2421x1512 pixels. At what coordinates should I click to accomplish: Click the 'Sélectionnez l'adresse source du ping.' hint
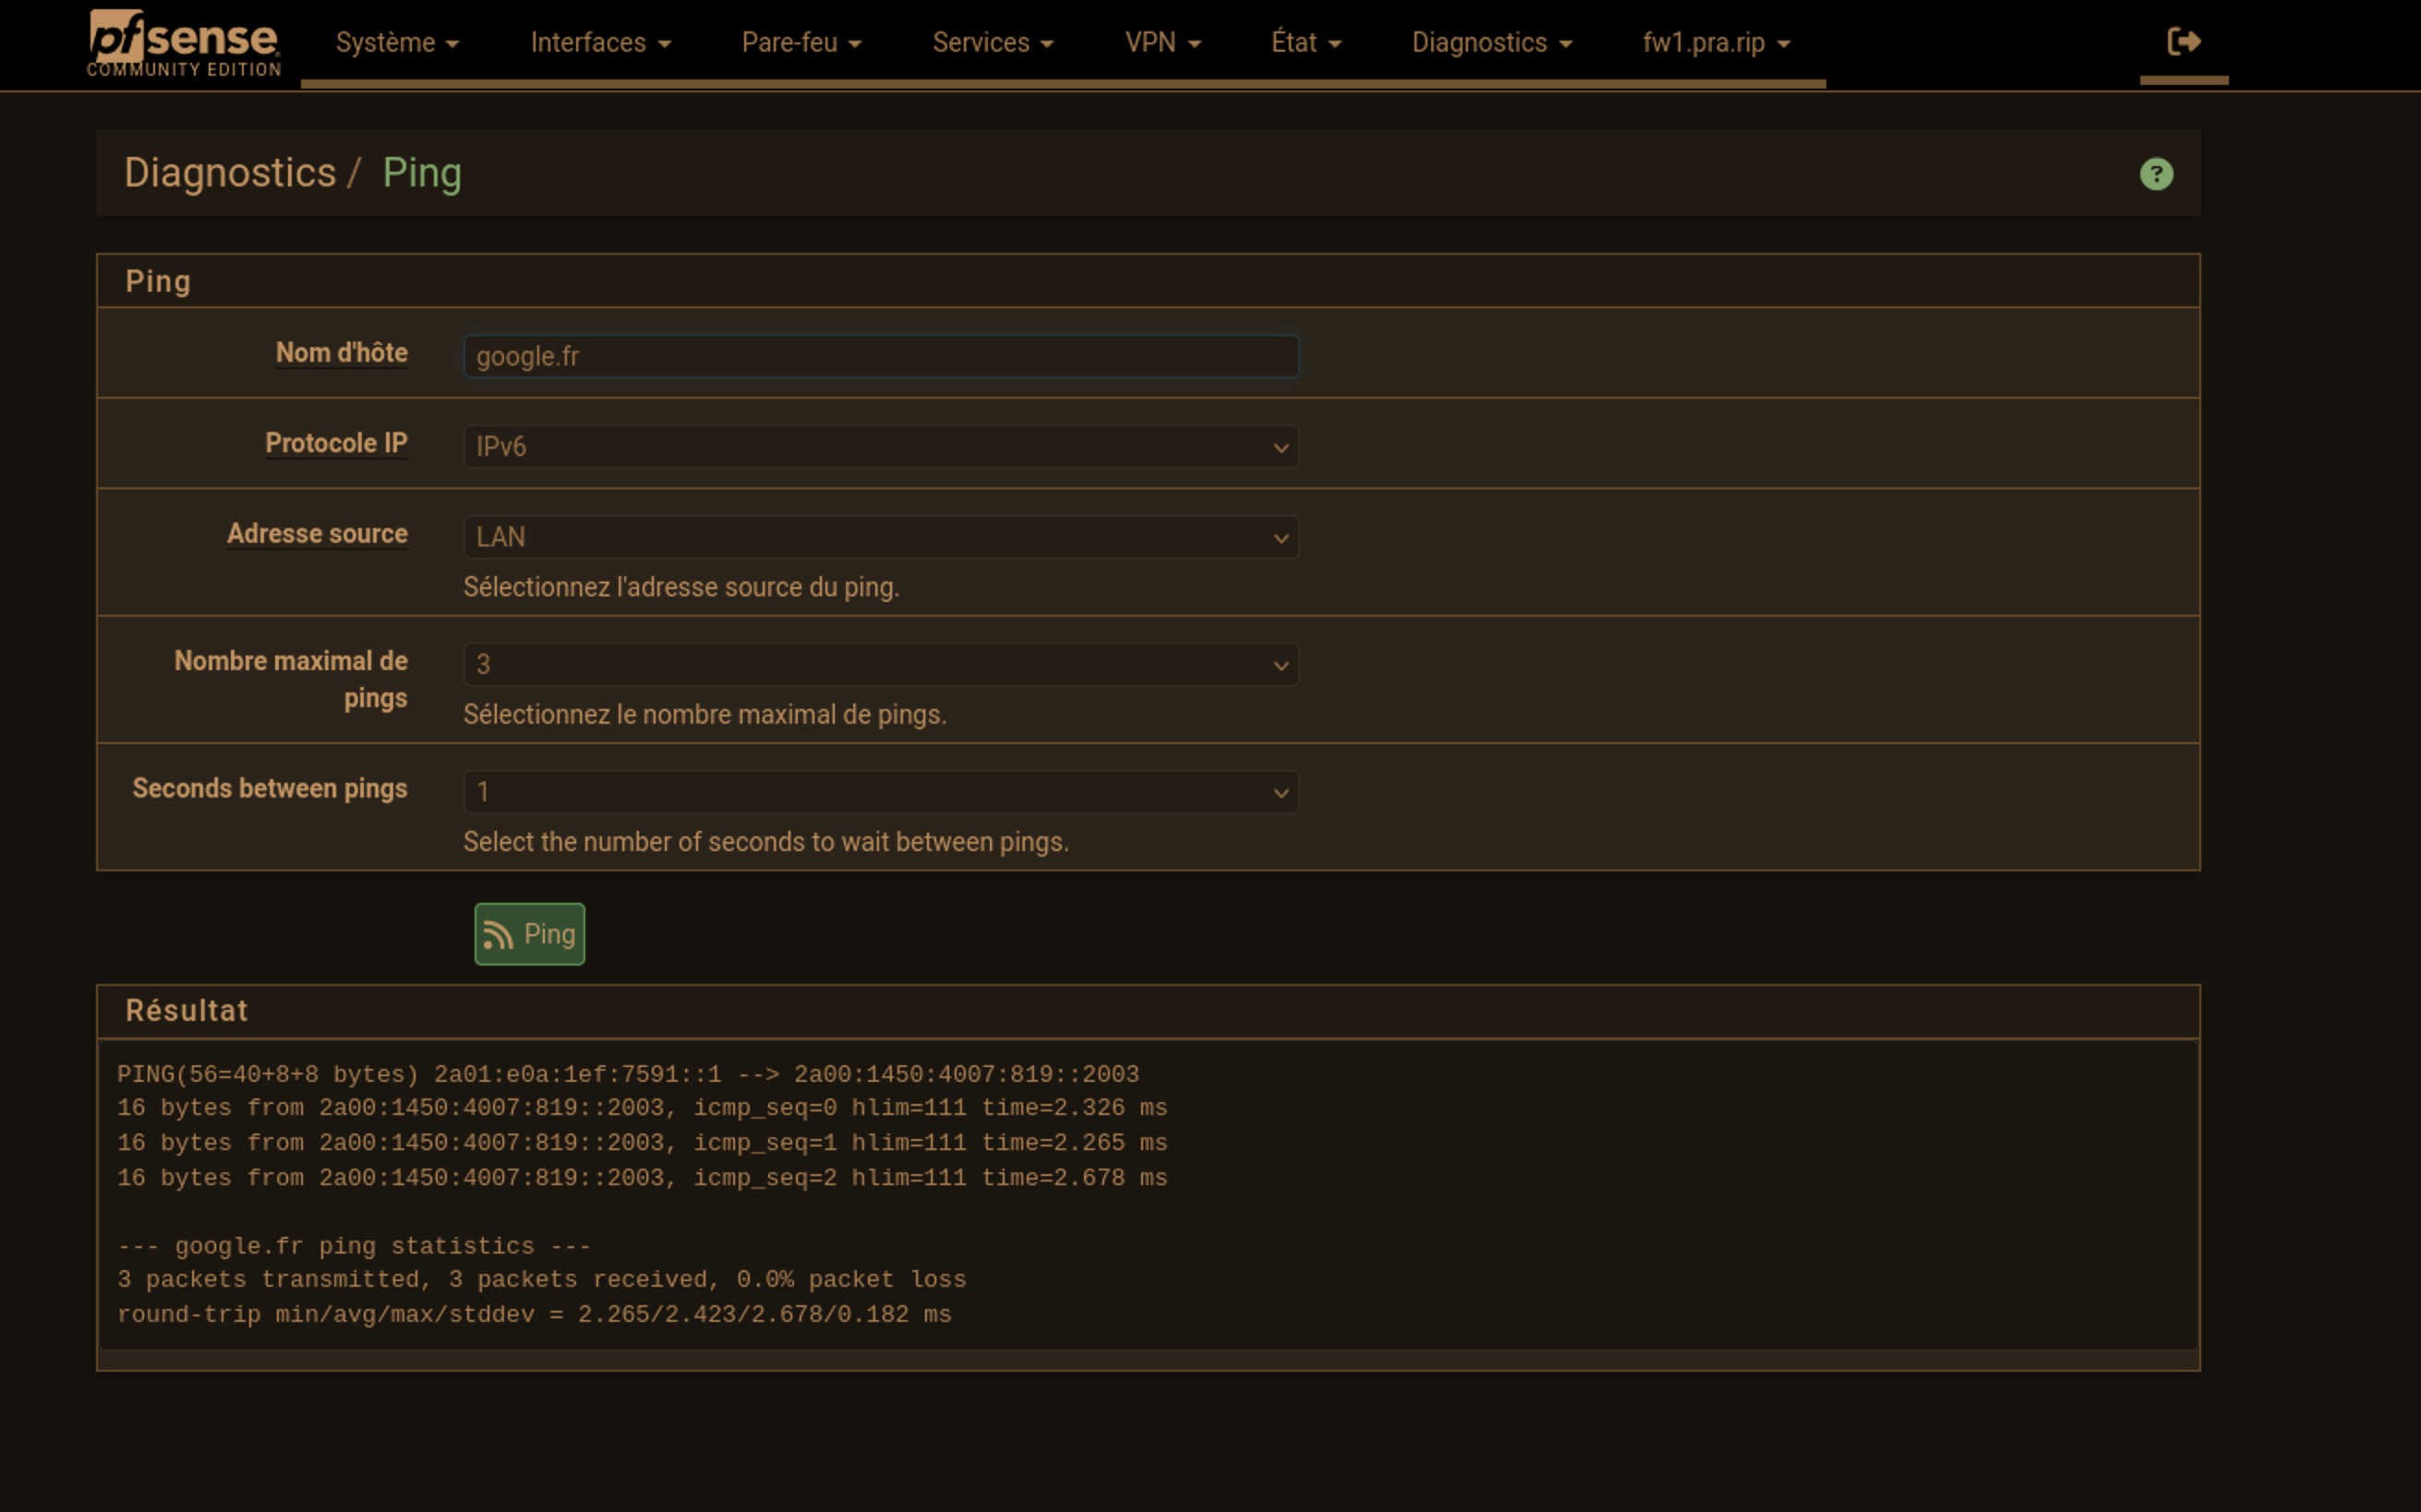681,587
